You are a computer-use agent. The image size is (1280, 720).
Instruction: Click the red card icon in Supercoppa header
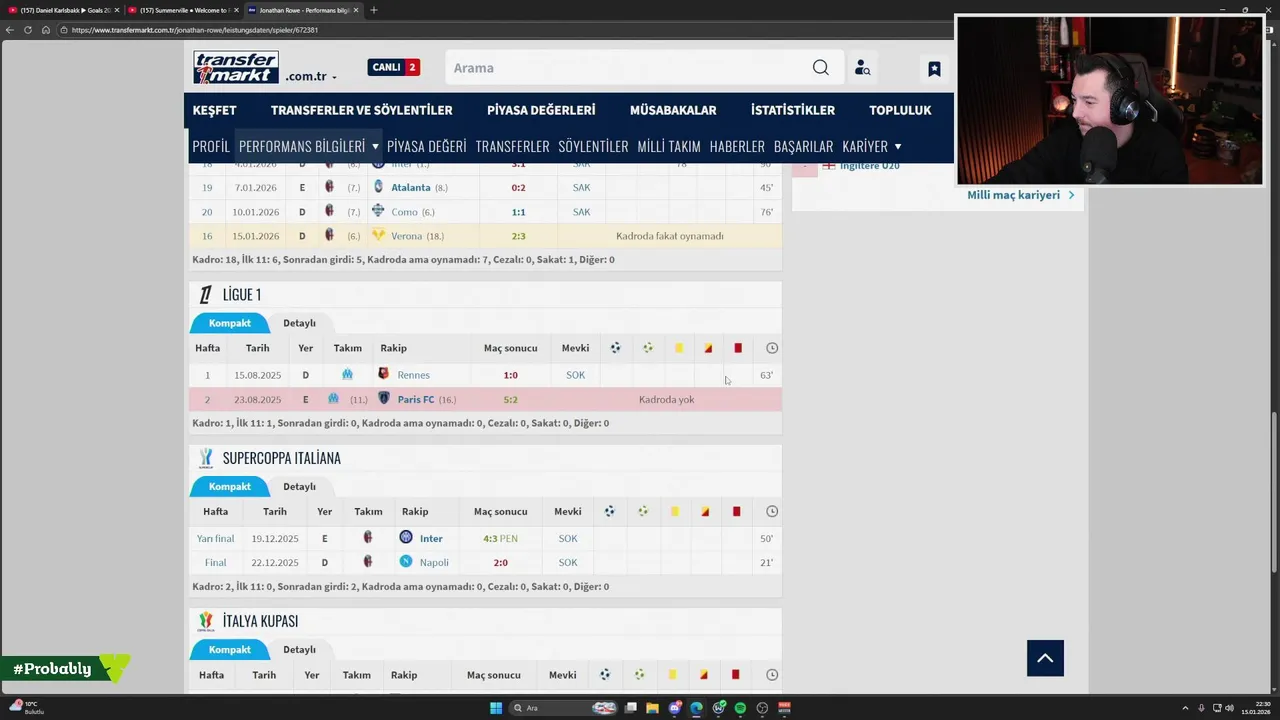click(x=736, y=511)
